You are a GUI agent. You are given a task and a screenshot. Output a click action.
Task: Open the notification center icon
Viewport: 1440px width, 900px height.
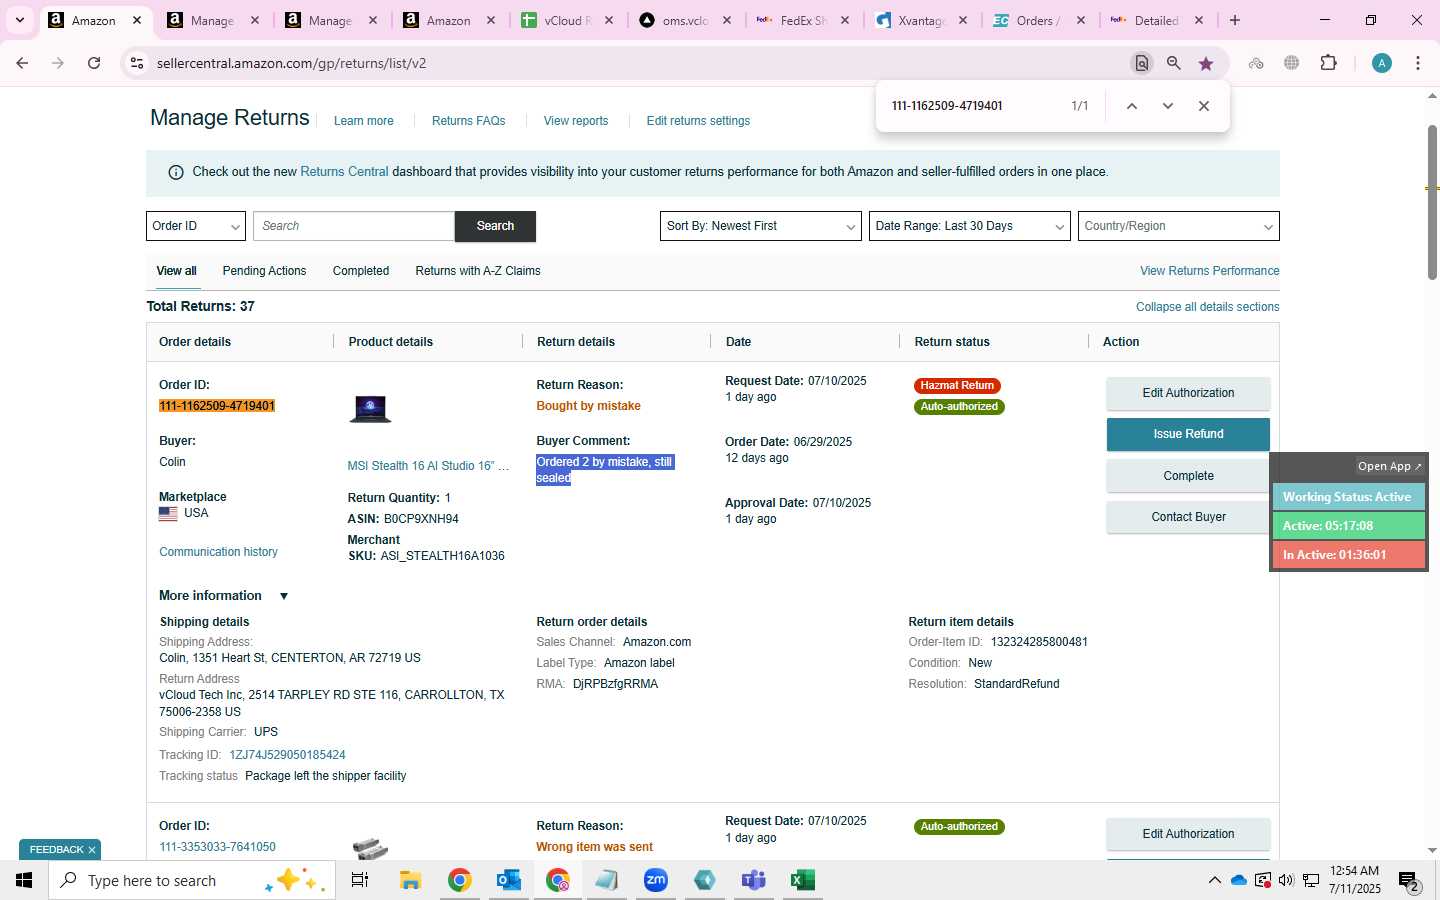tap(1410, 881)
